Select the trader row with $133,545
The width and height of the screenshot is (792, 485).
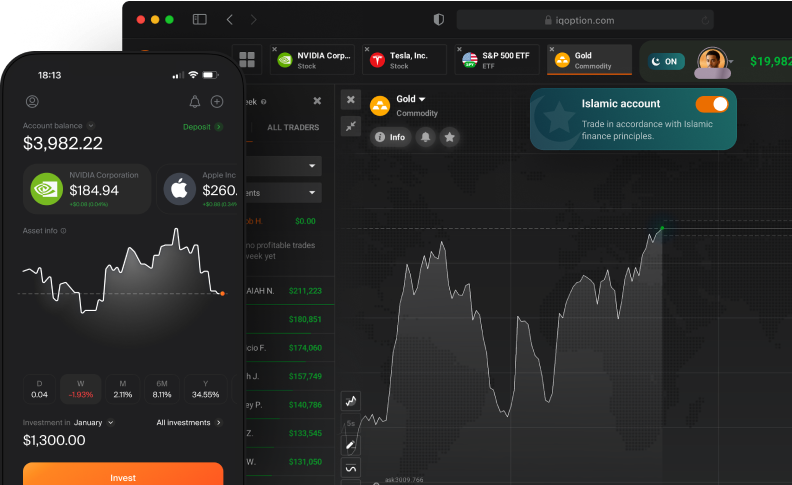(289, 433)
